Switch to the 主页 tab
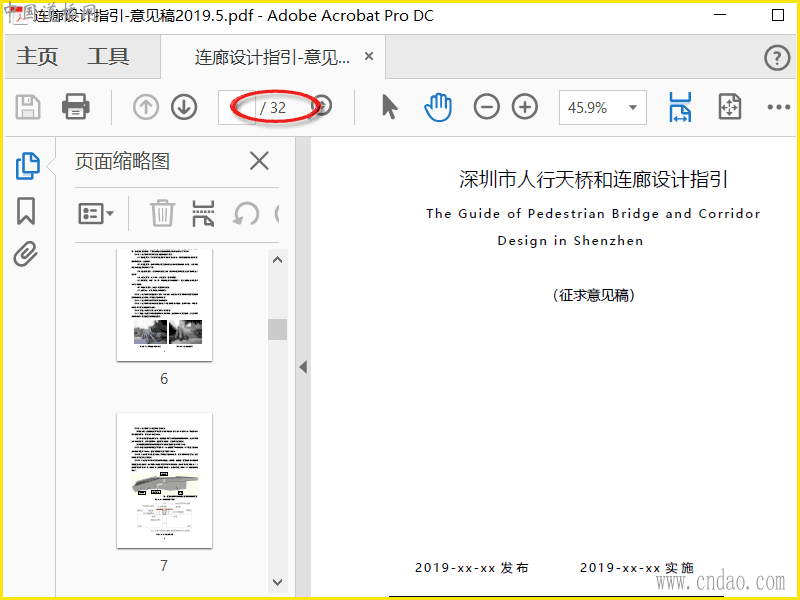 click(37, 56)
